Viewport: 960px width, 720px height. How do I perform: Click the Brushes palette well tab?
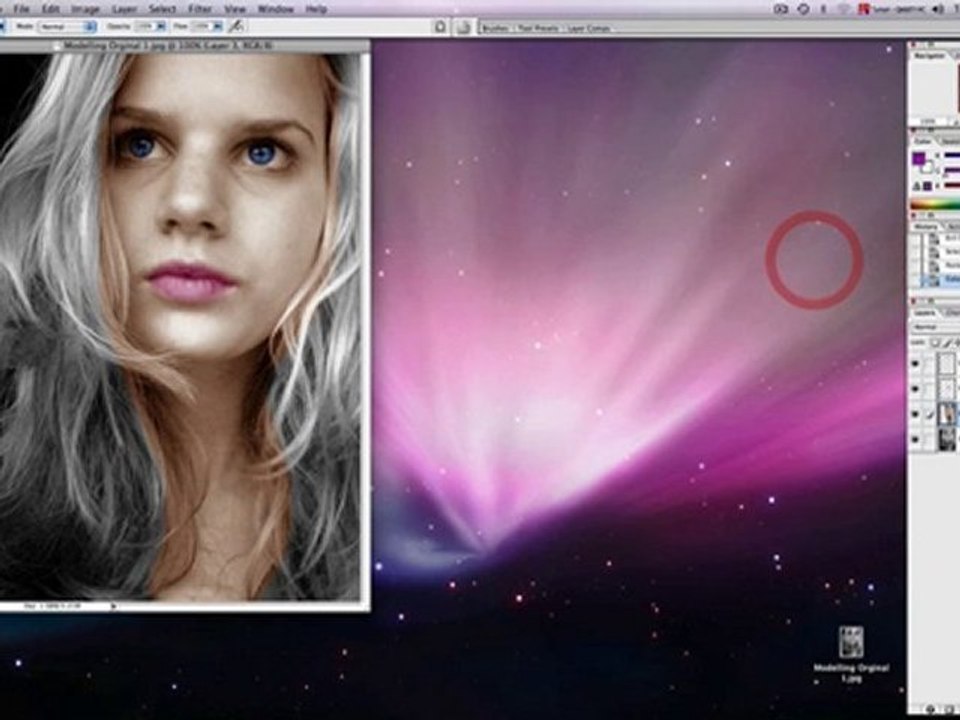tap(495, 28)
